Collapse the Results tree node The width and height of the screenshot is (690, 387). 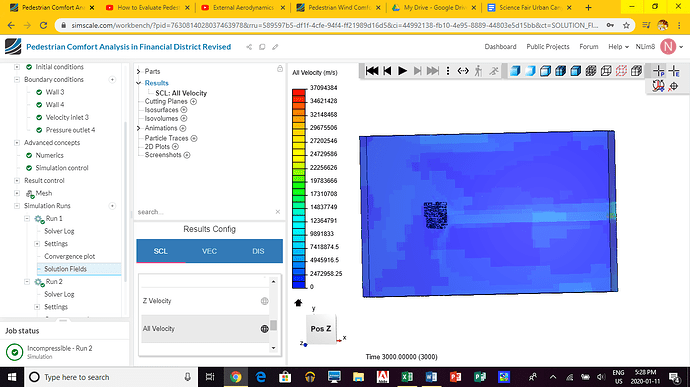[x=139, y=83]
